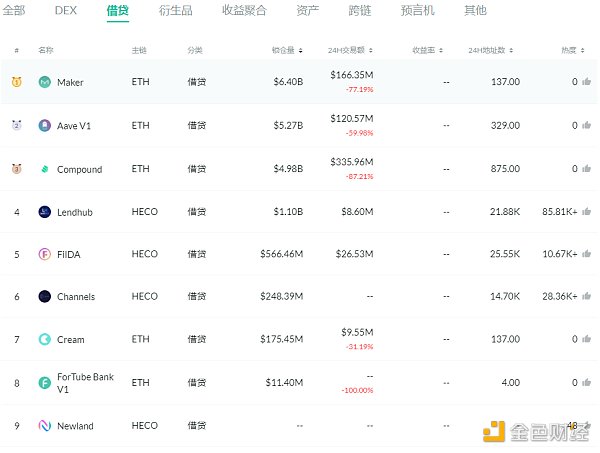Click the Maker protocol logo icon
This screenshot has height=453, width=600.
click(45, 82)
